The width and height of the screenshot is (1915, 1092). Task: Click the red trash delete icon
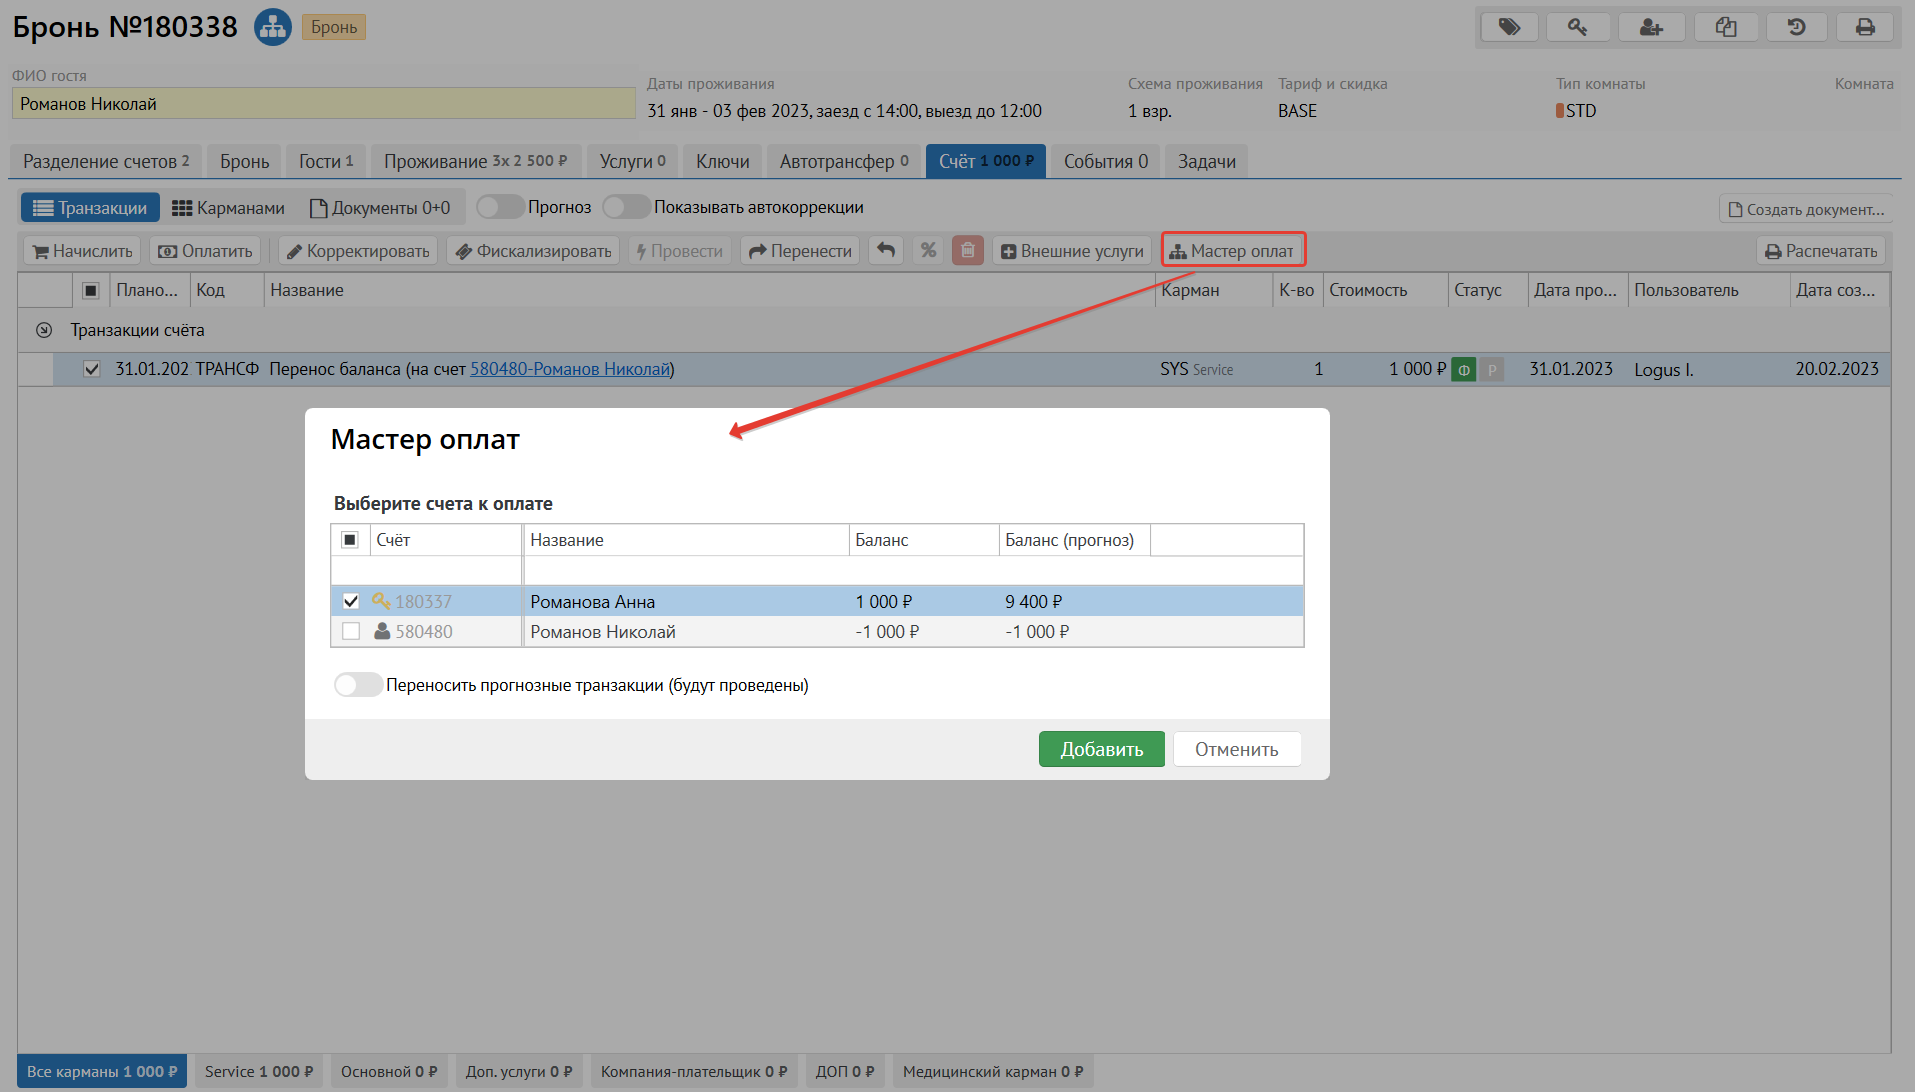pyautogui.click(x=968, y=250)
